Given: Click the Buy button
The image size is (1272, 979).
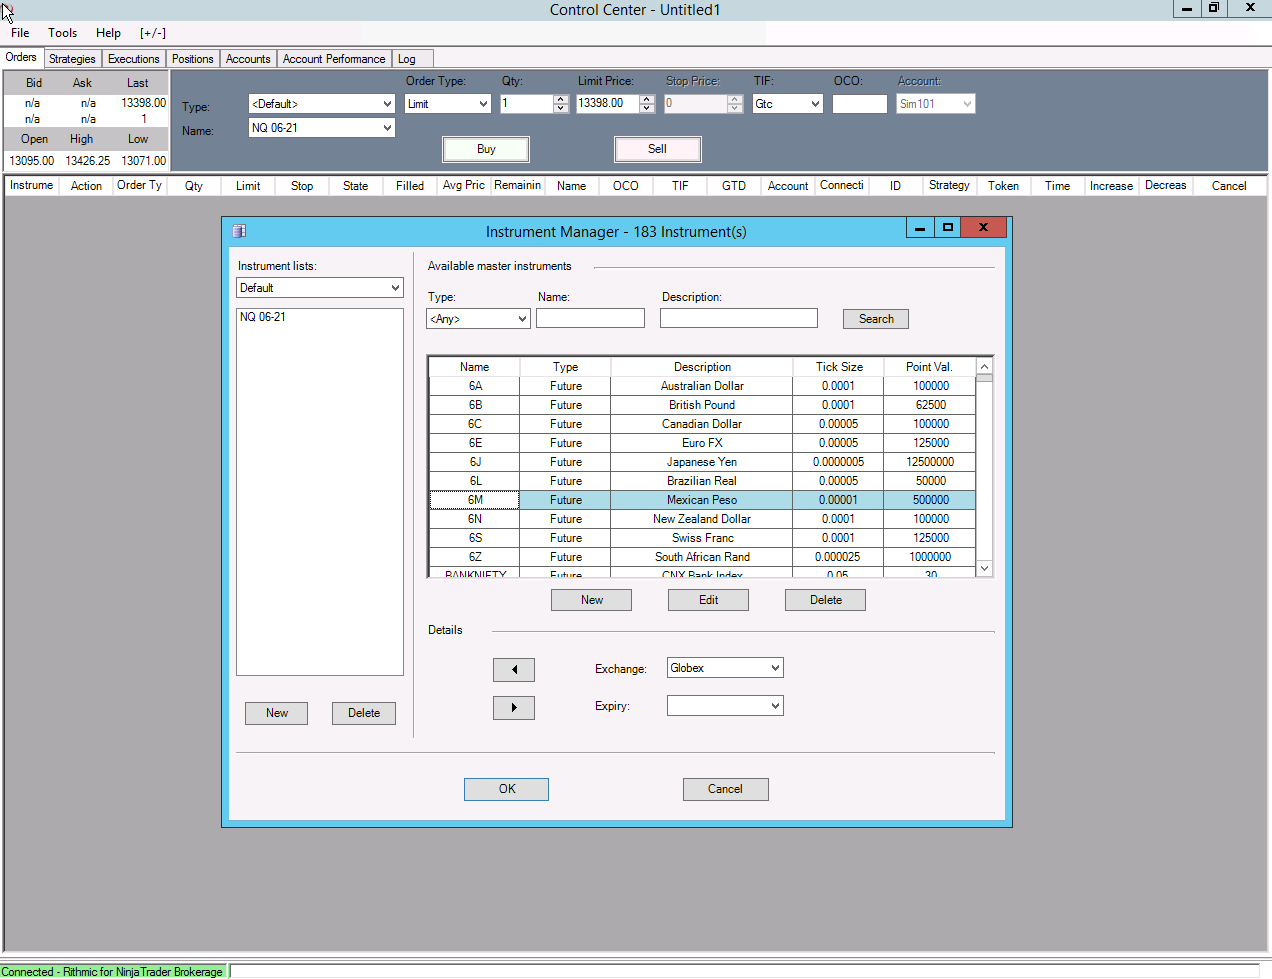Looking at the screenshot, I should [x=486, y=149].
